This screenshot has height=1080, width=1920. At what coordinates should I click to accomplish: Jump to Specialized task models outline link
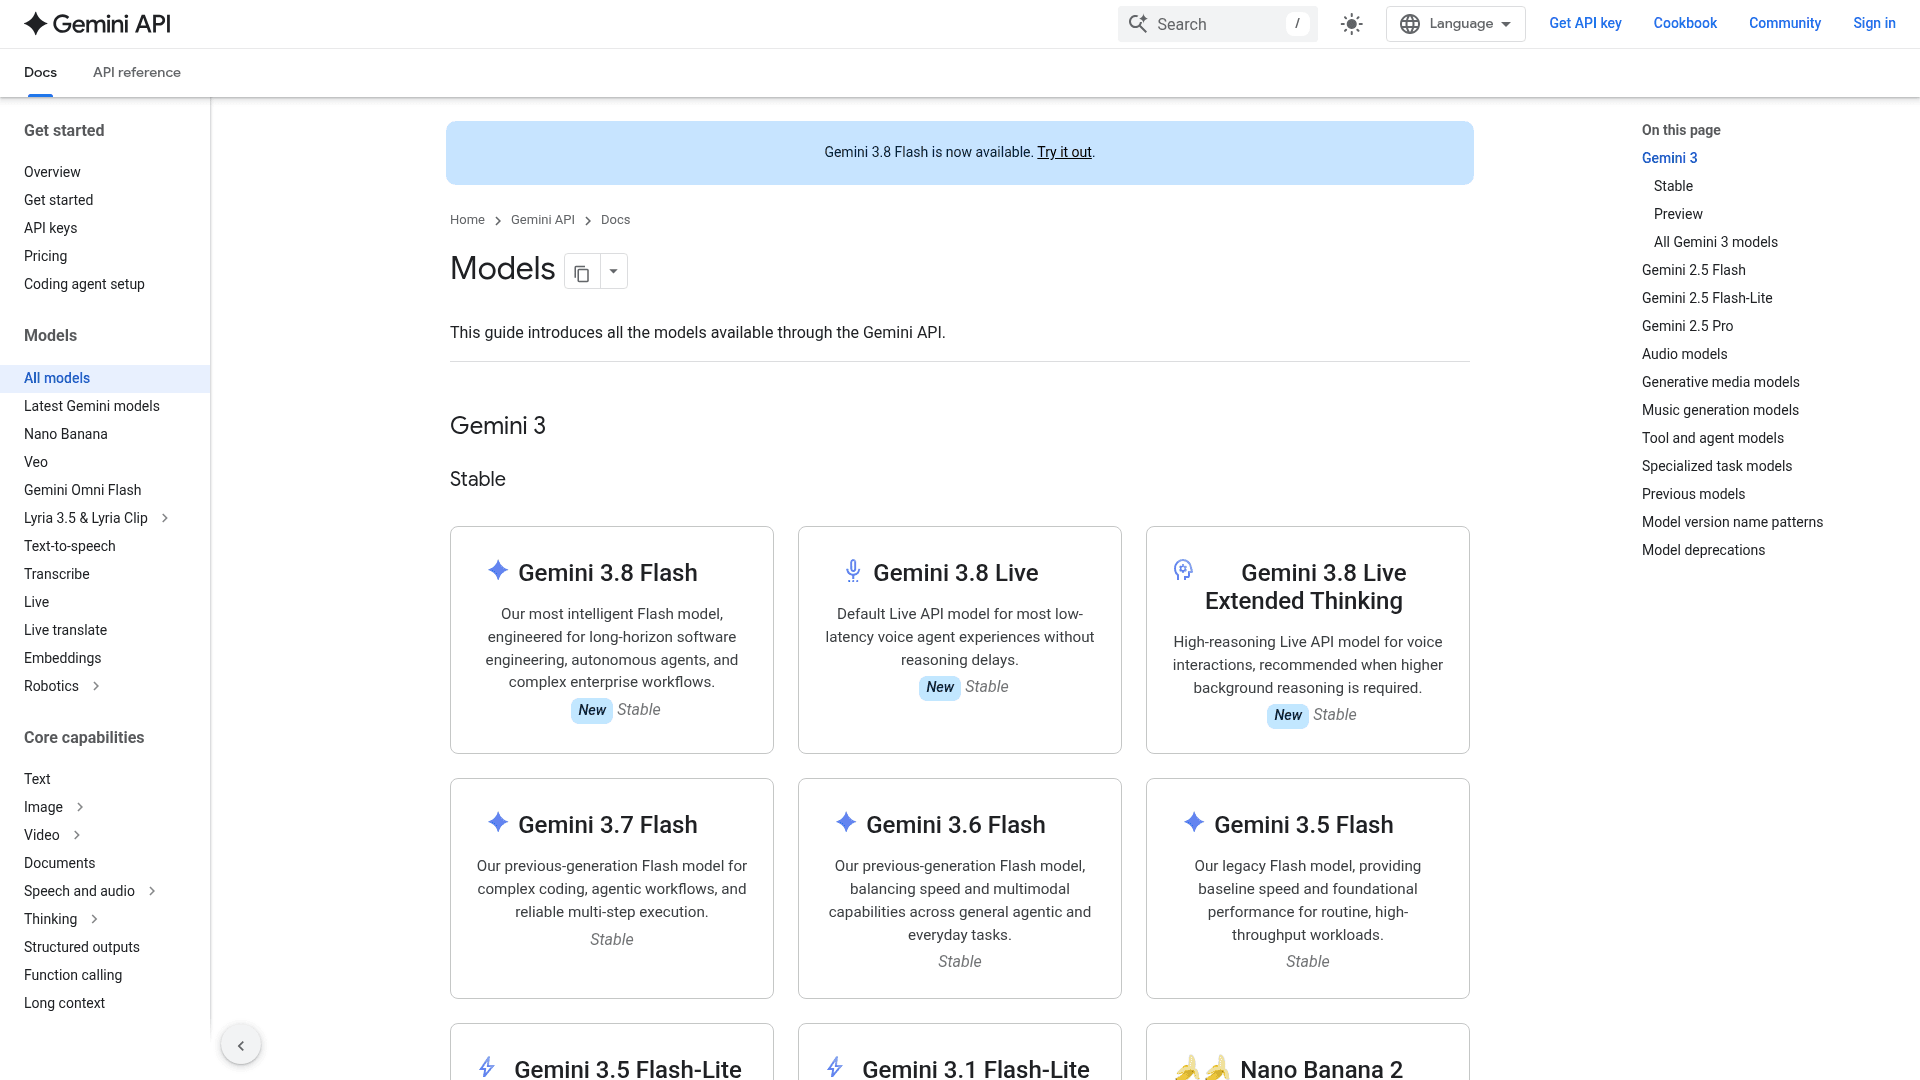coord(1717,466)
